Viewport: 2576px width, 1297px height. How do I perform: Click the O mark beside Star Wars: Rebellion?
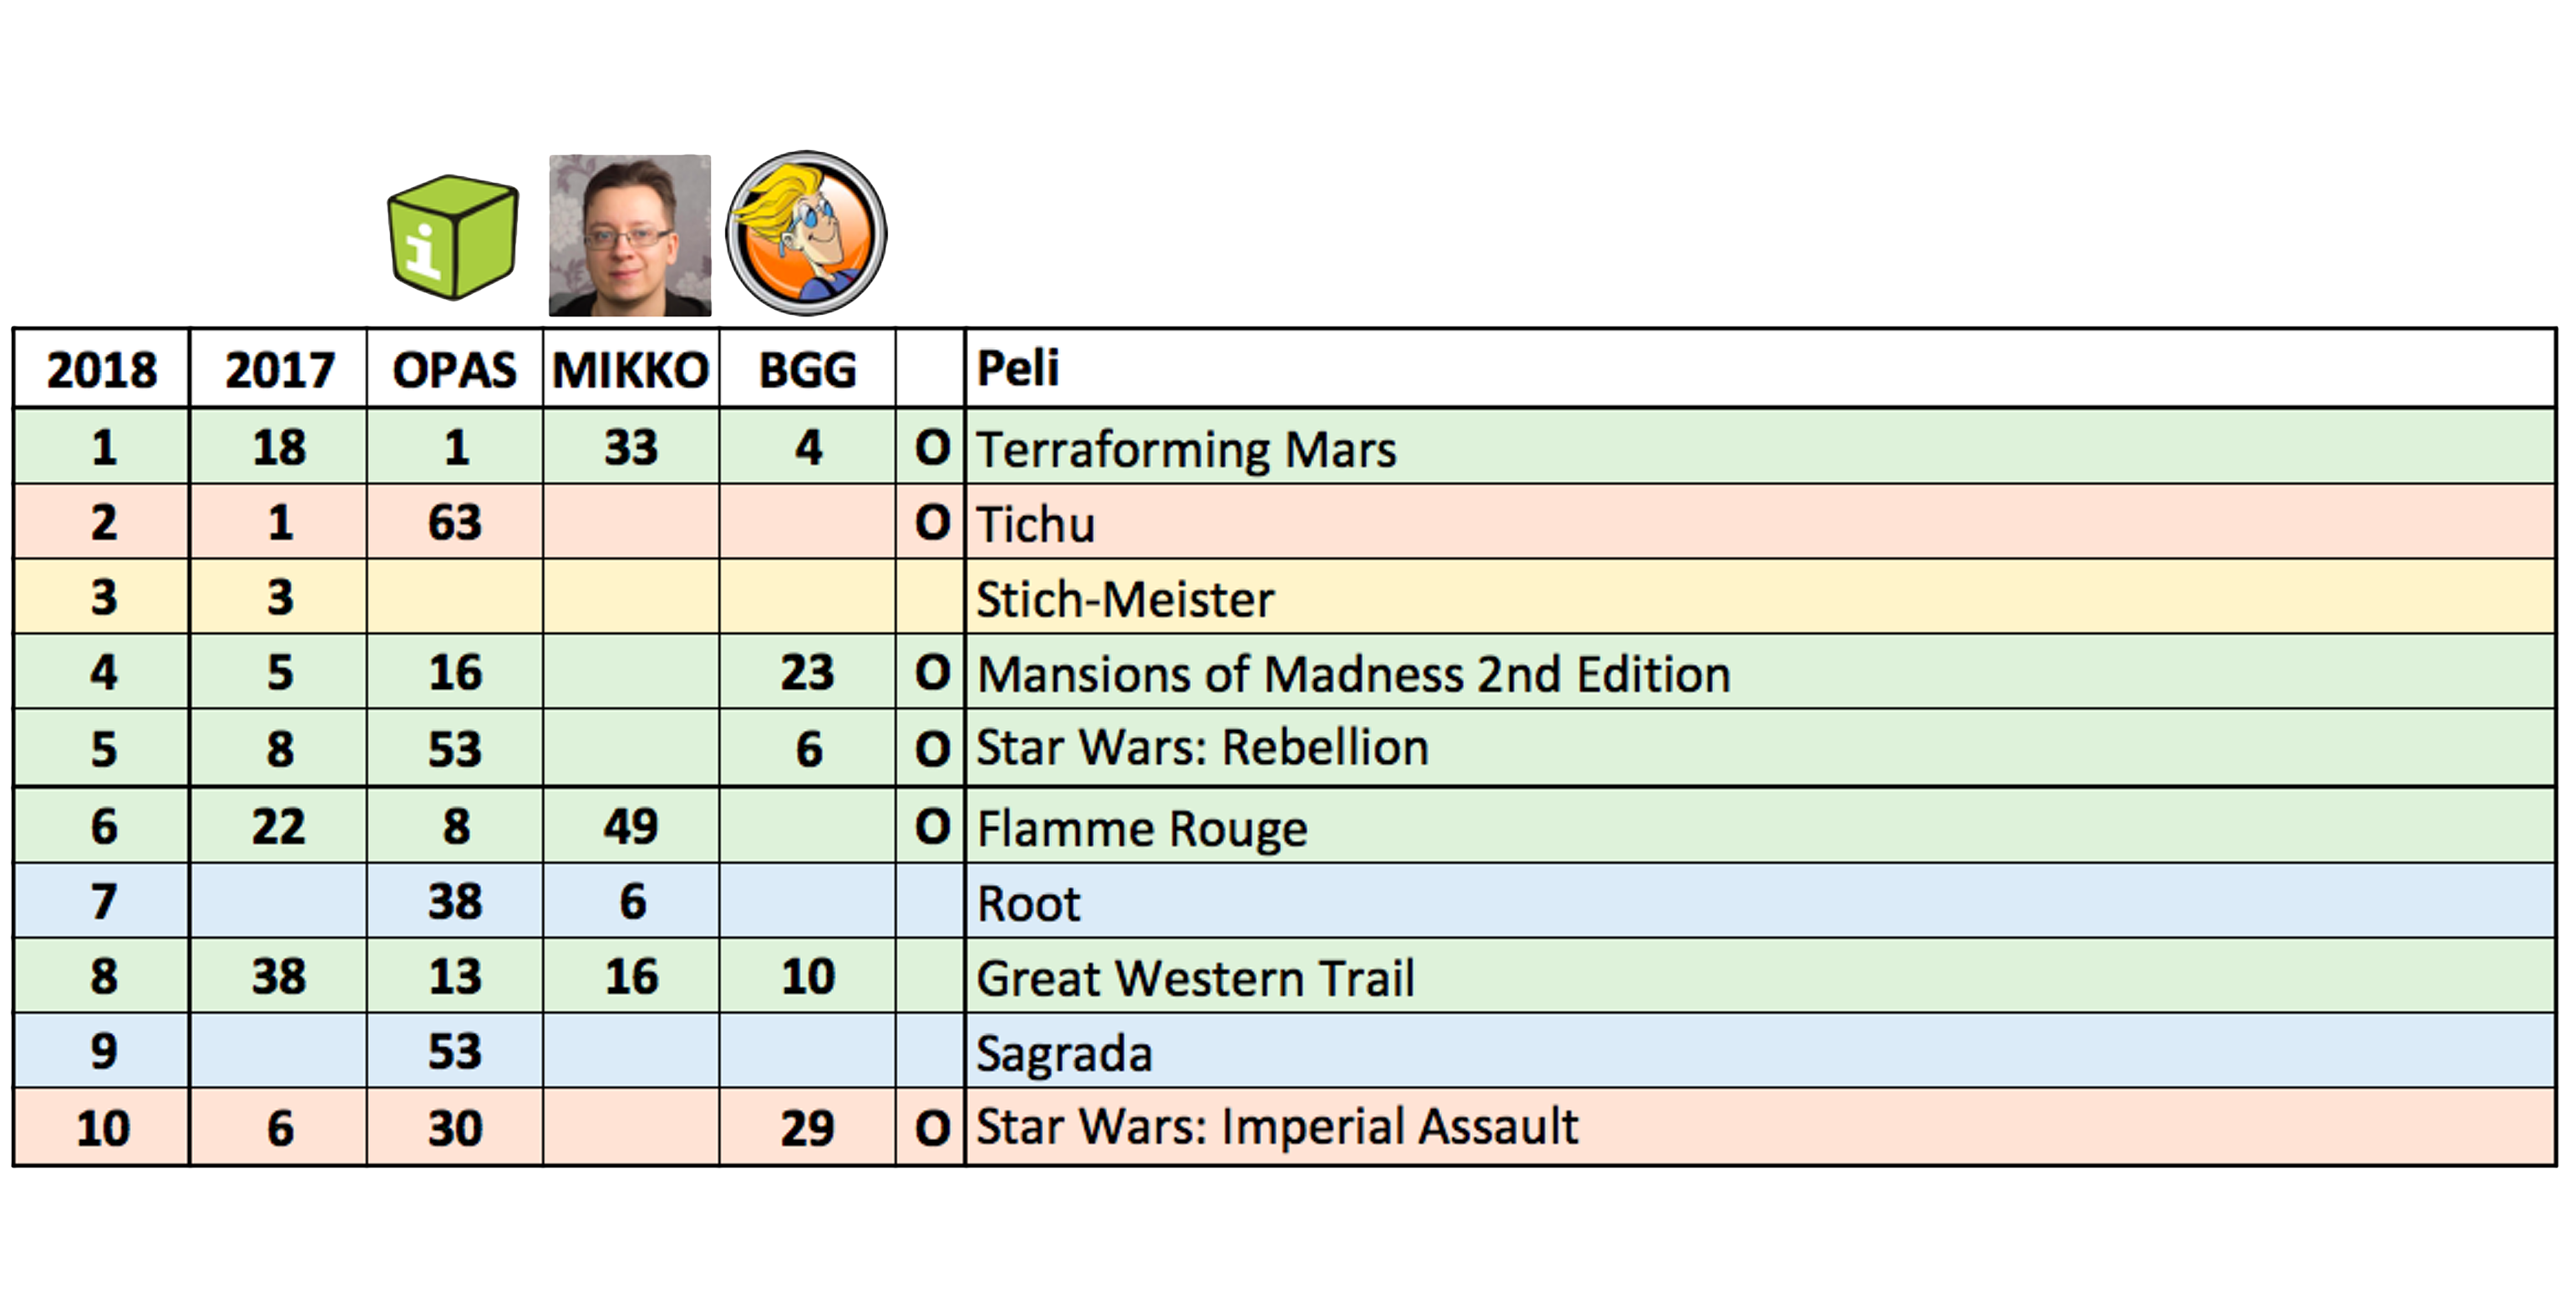click(x=932, y=748)
